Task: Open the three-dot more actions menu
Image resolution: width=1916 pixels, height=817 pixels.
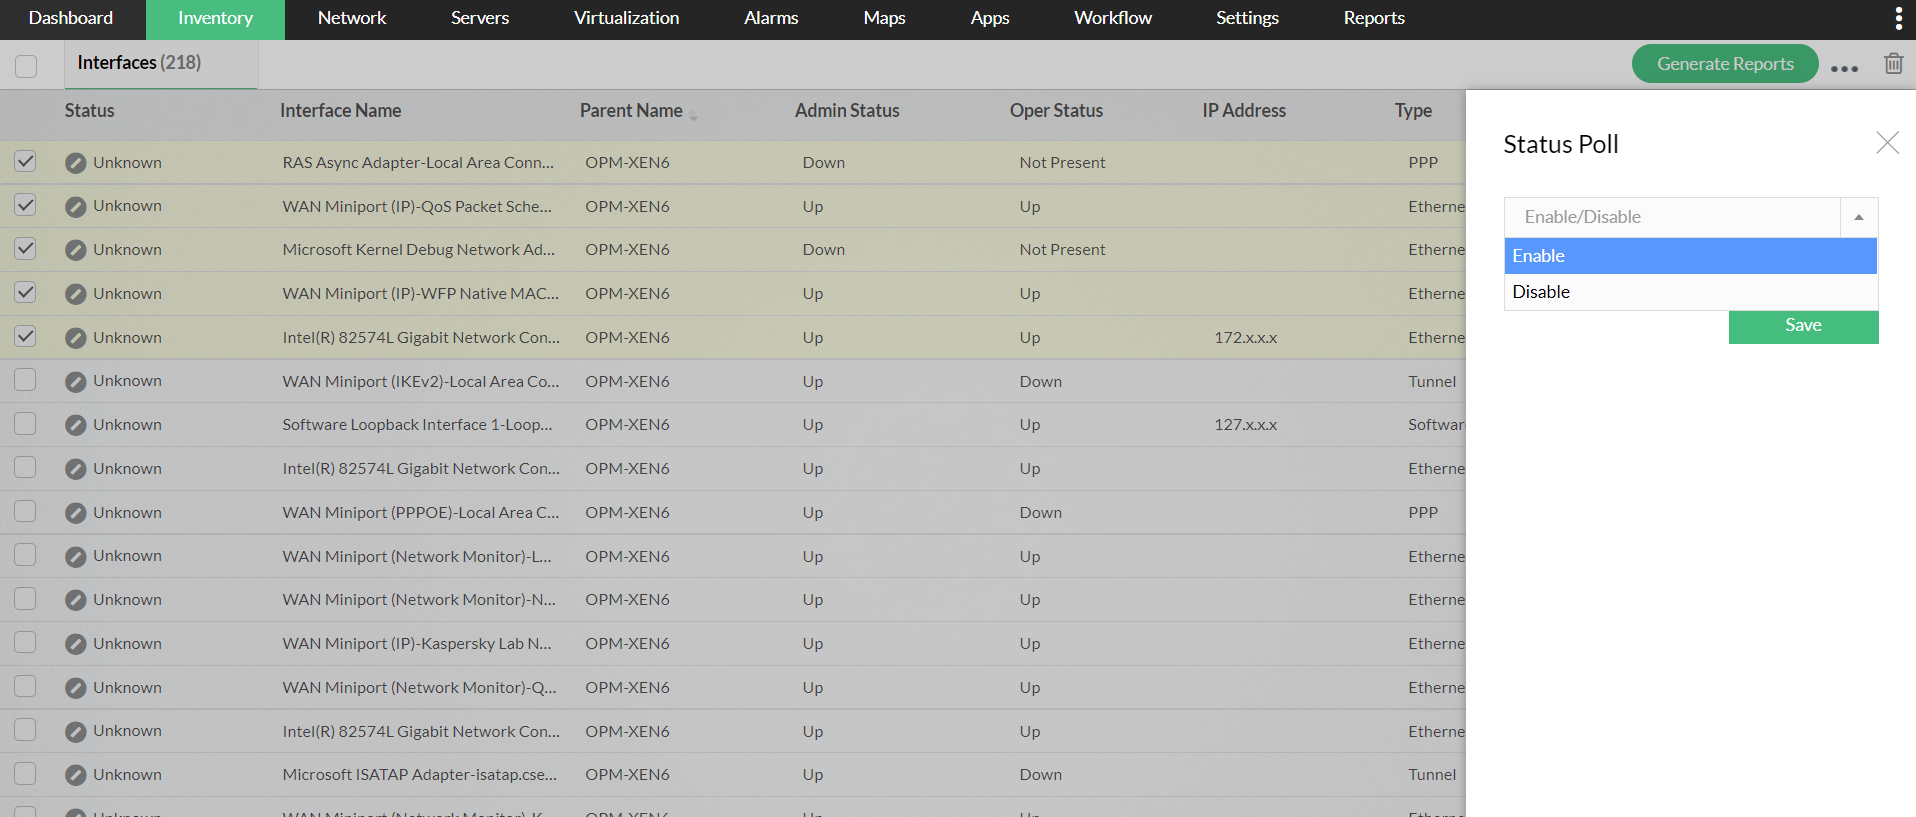Action: pyautogui.click(x=1844, y=68)
